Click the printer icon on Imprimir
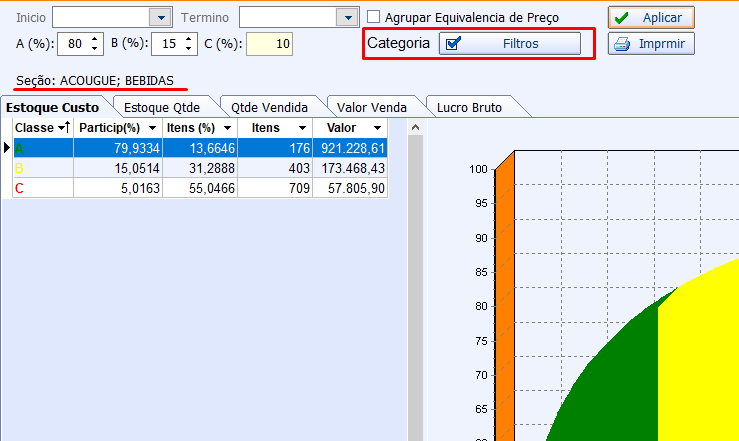 tap(622, 44)
